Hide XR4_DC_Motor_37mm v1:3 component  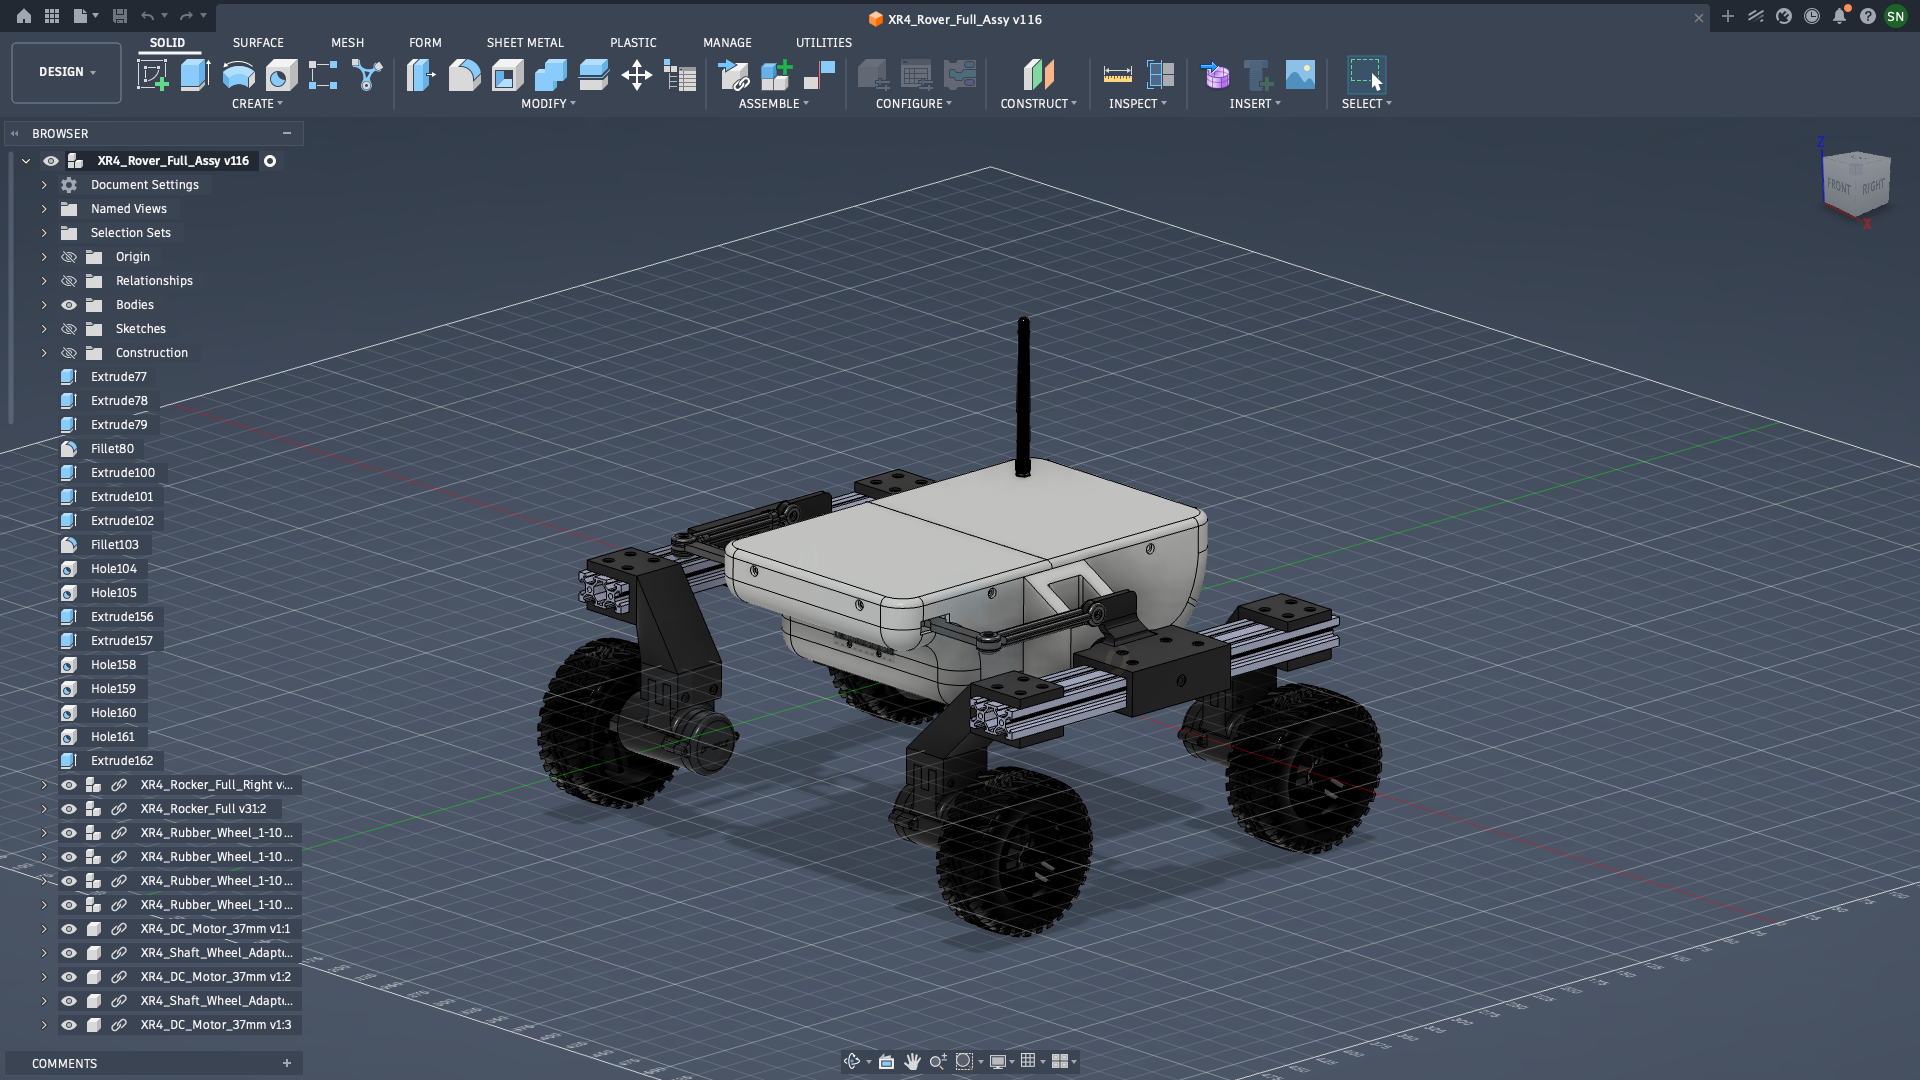(69, 1025)
